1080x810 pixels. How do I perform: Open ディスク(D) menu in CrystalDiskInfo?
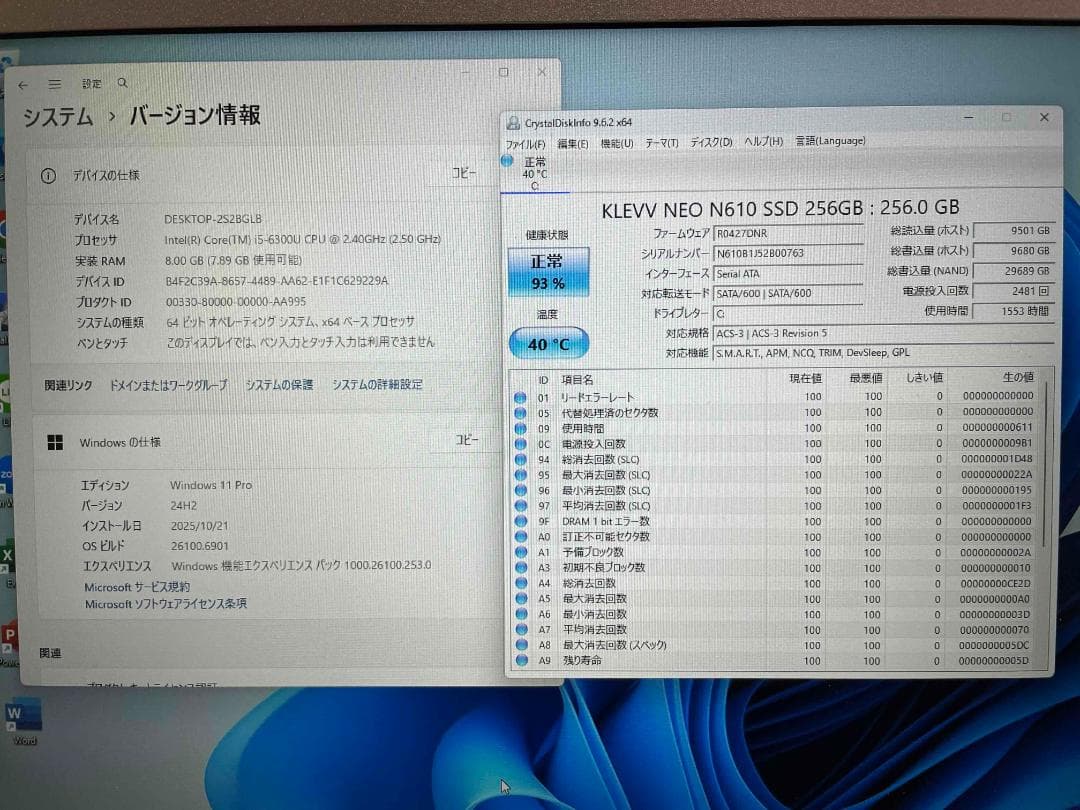(711, 142)
